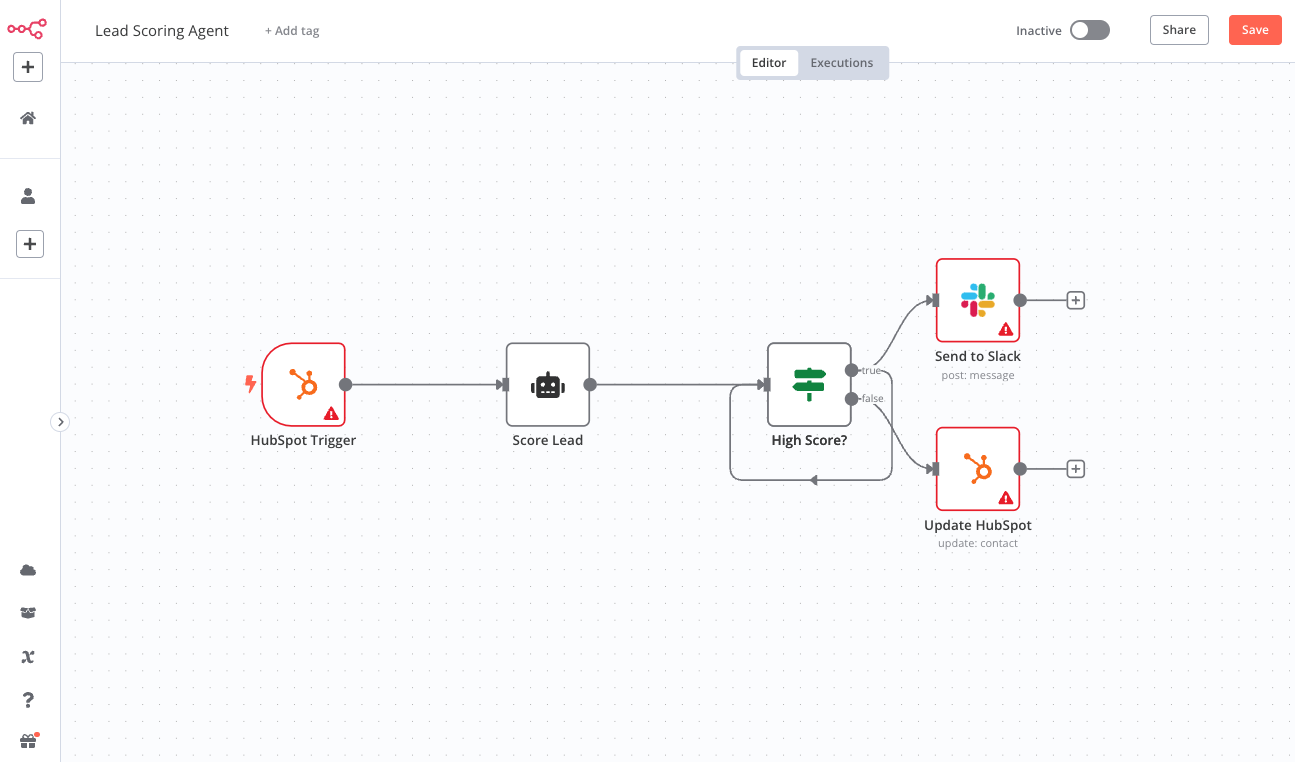The image size is (1295, 762).
Task: Open the Home icon in sidebar
Action: 28,118
